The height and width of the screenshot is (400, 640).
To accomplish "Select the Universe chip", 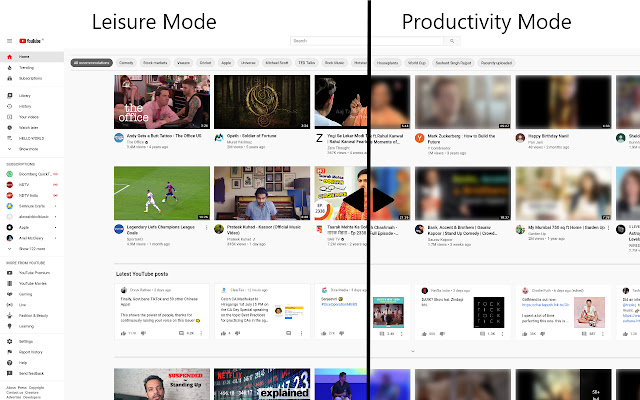I will [248, 63].
